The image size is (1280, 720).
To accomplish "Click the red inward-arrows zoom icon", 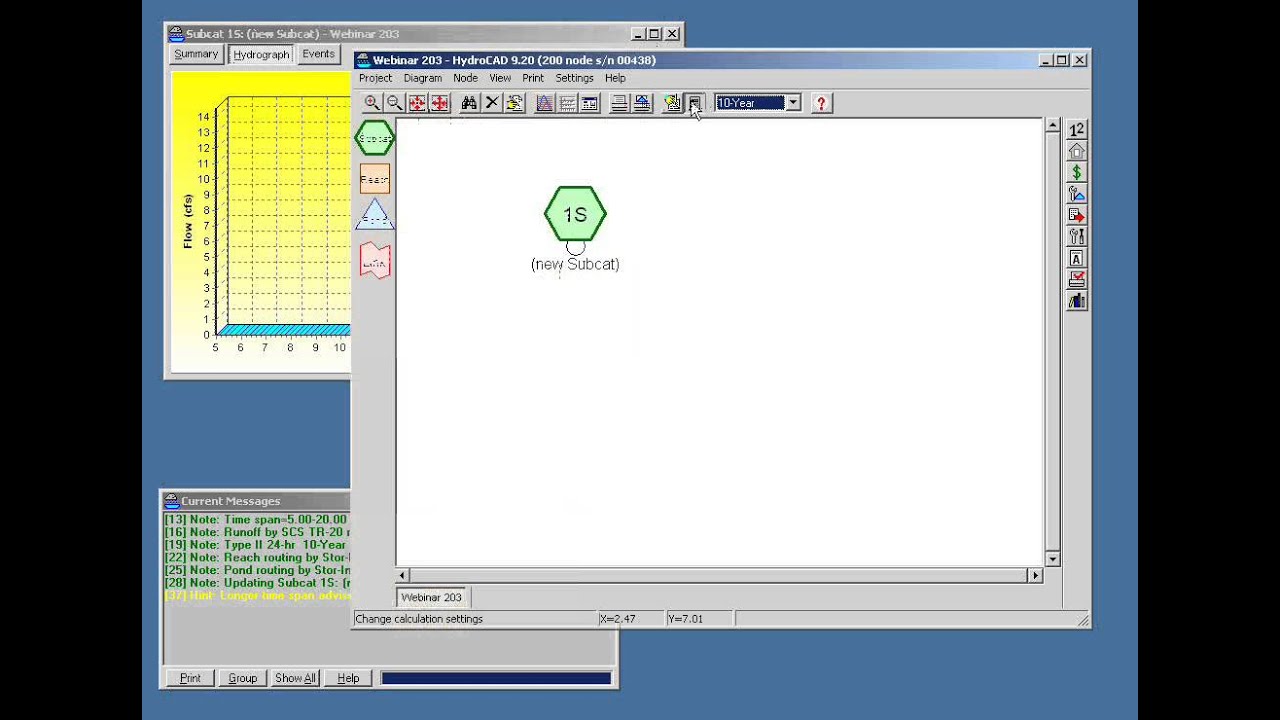I will (417, 103).
